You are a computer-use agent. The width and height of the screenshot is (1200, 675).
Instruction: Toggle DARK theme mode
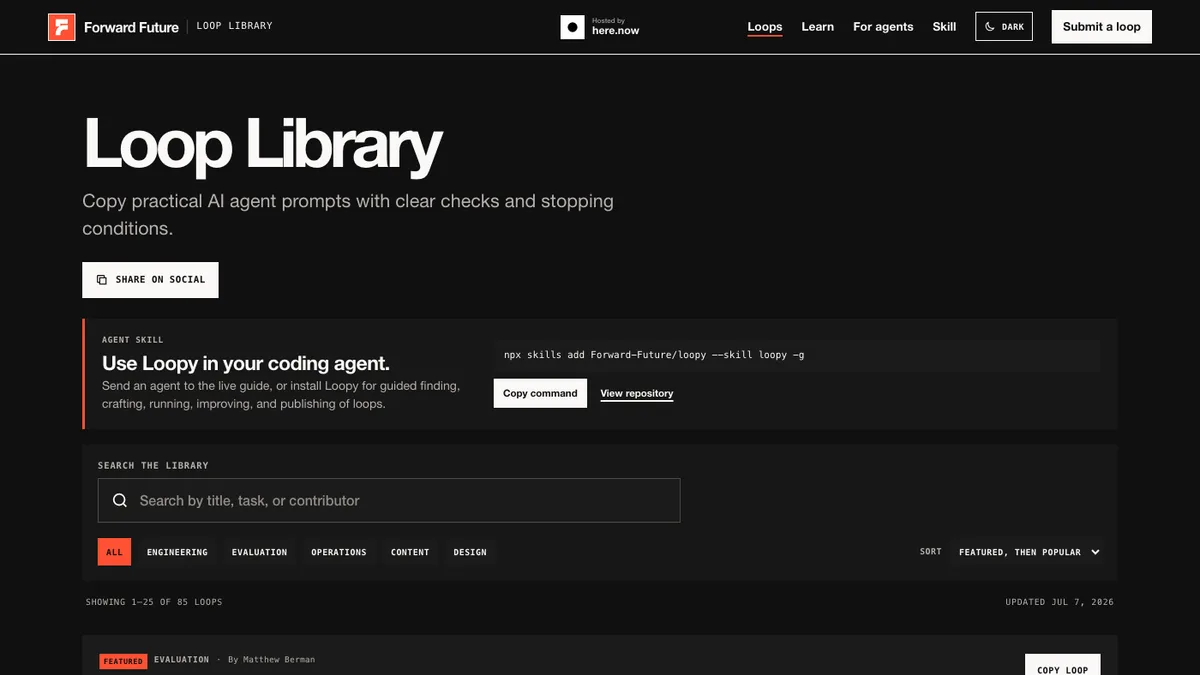(1004, 27)
